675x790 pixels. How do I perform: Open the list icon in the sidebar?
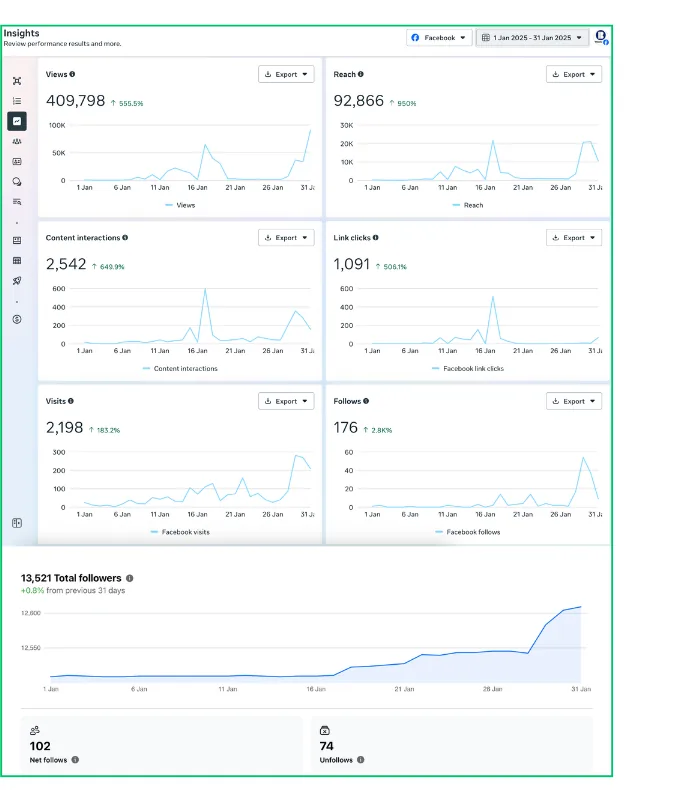coord(17,101)
